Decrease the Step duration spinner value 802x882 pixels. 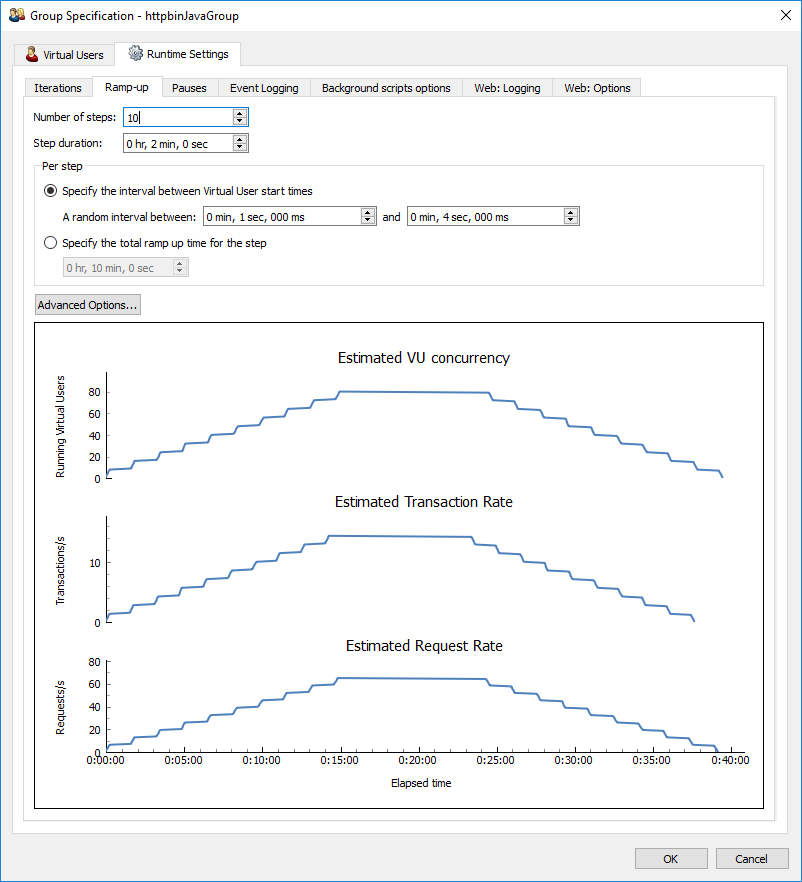(239, 148)
